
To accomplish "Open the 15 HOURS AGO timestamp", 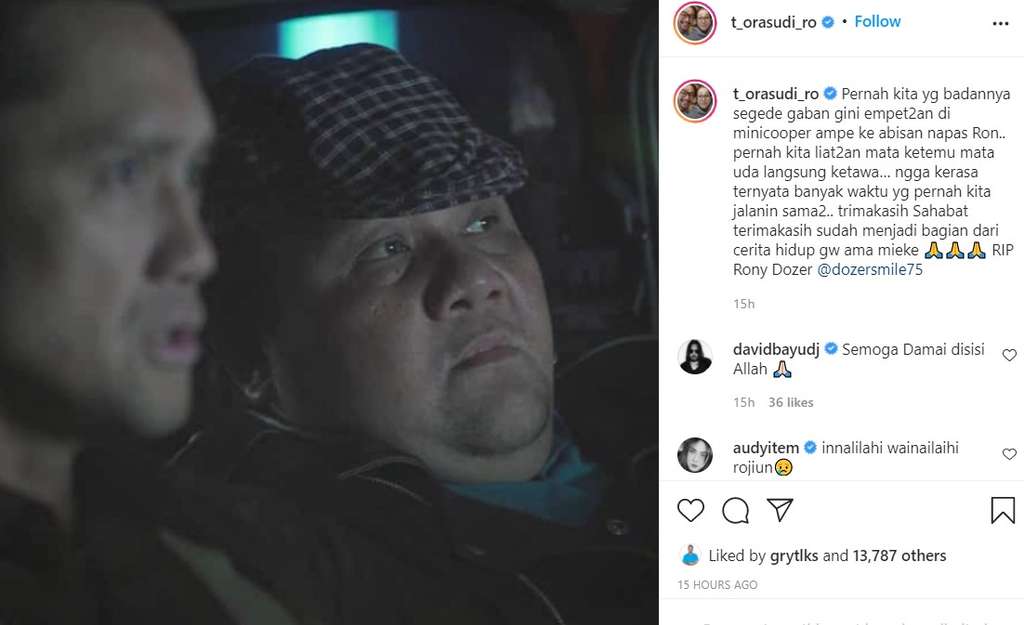I will [717, 585].
